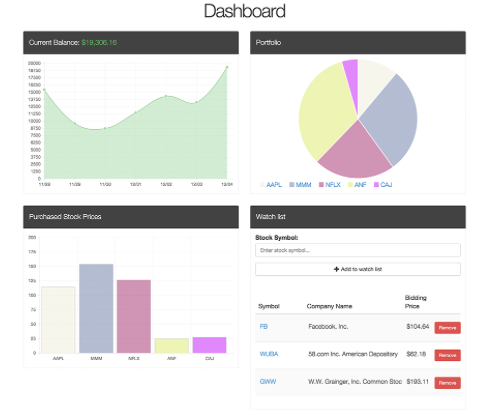Select the MMM bar in the bar chart
Screen dimensions: 486x415
click(96, 308)
